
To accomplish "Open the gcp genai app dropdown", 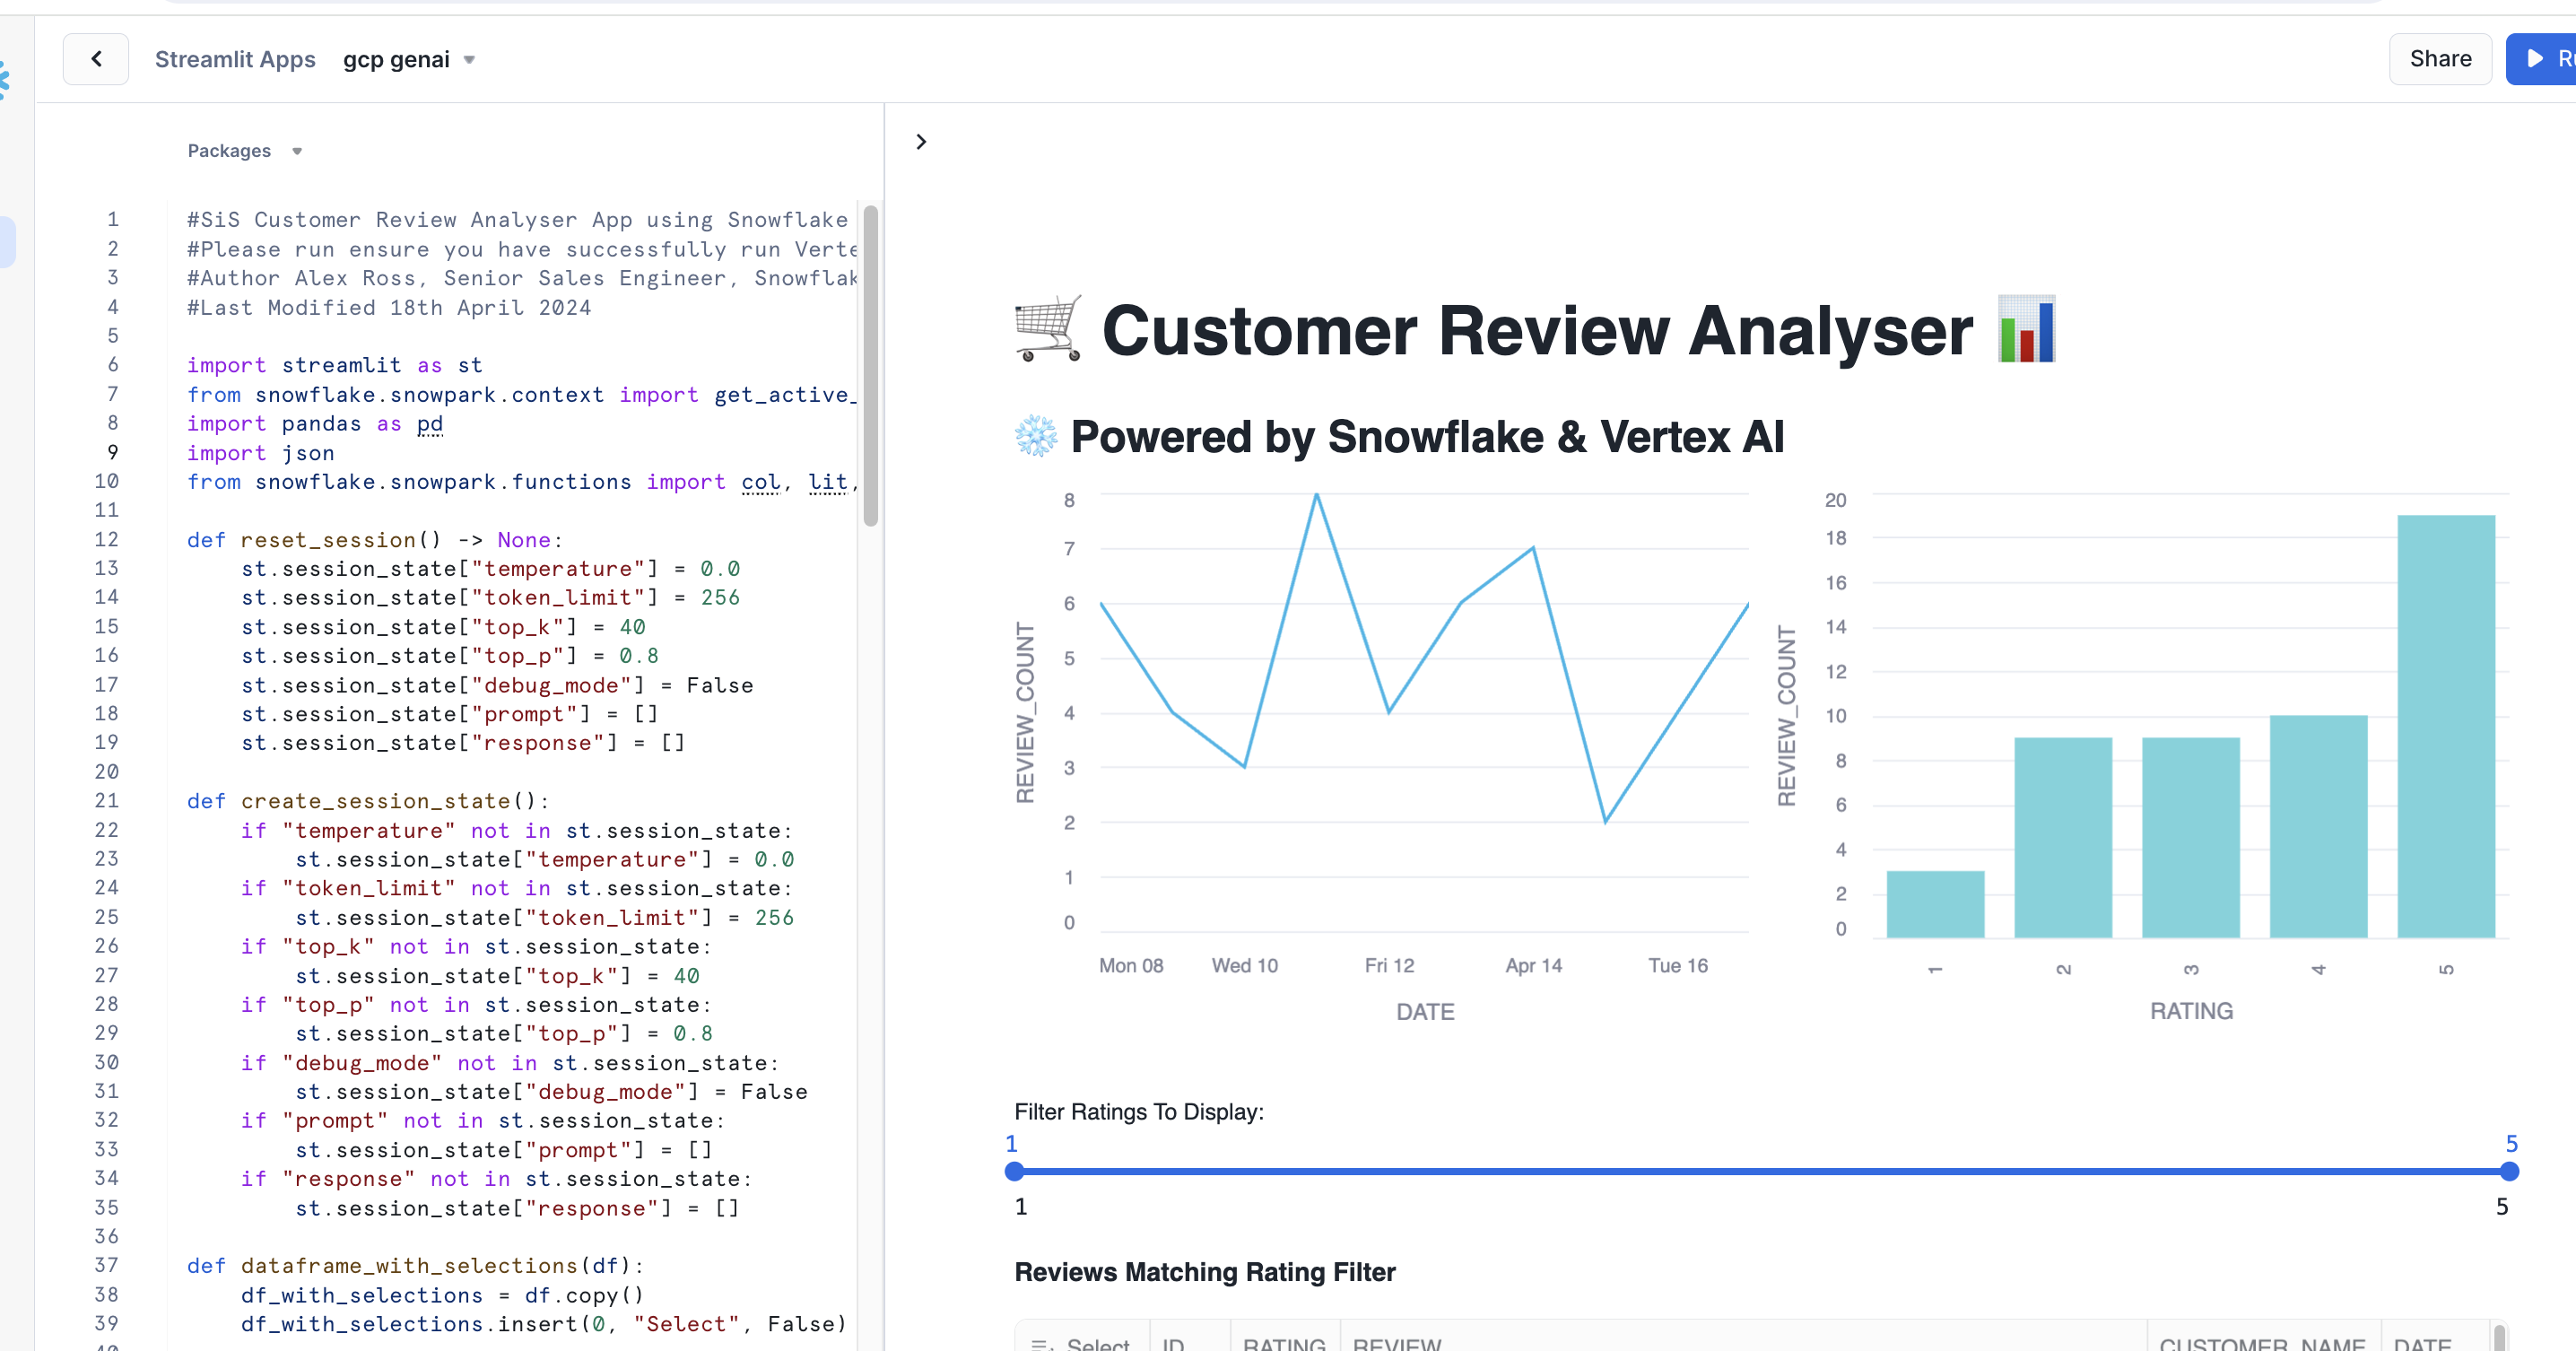I will [409, 60].
